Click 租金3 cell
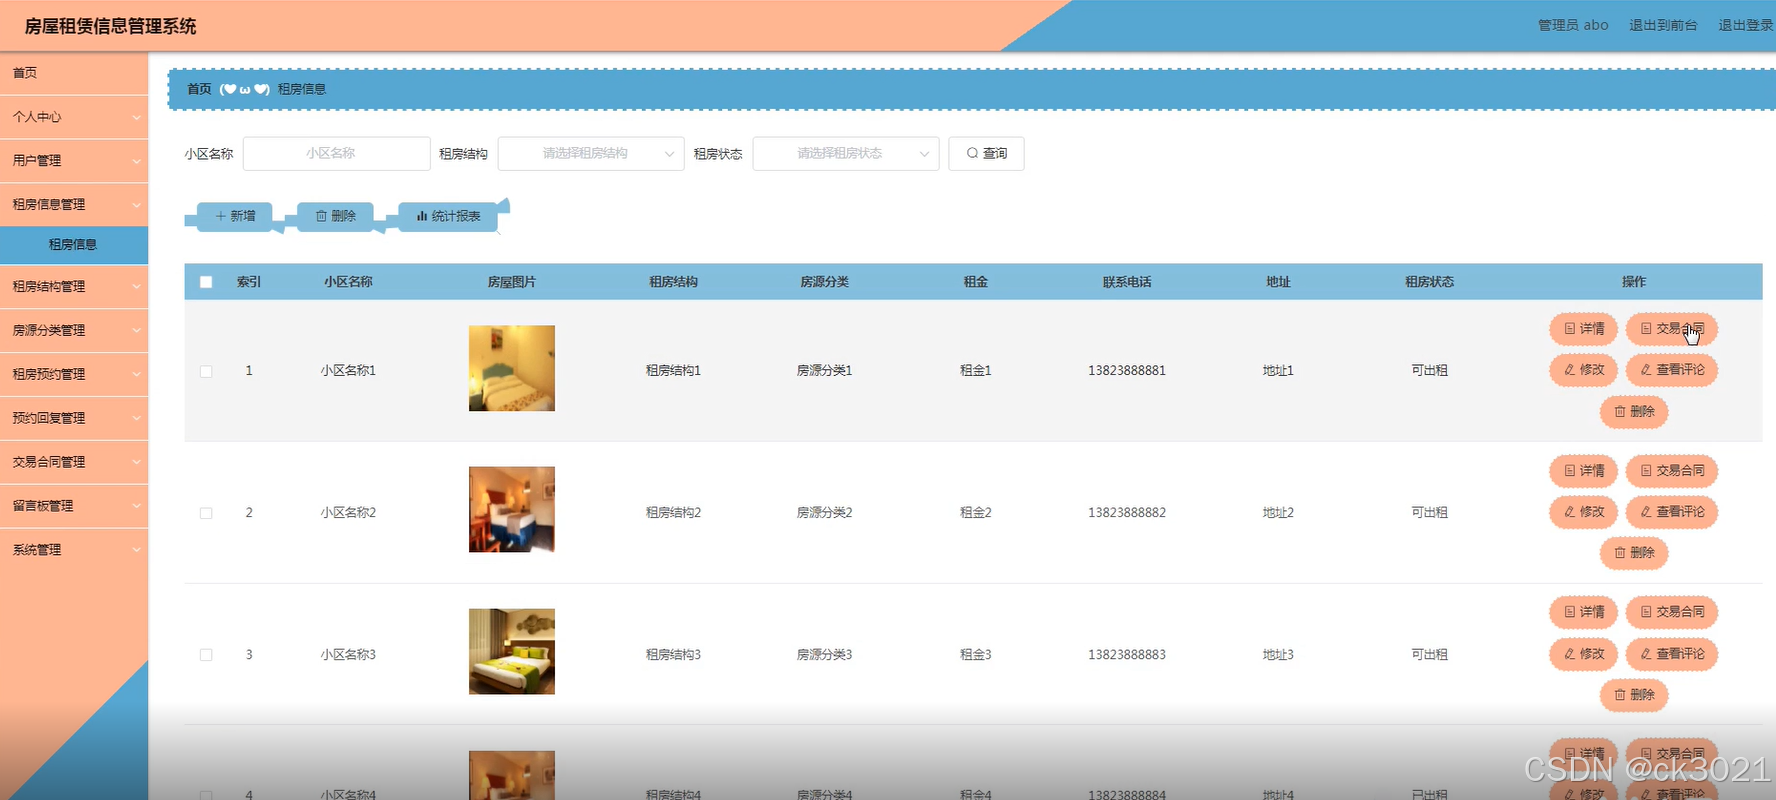This screenshot has height=800, width=1776. tap(975, 655)
